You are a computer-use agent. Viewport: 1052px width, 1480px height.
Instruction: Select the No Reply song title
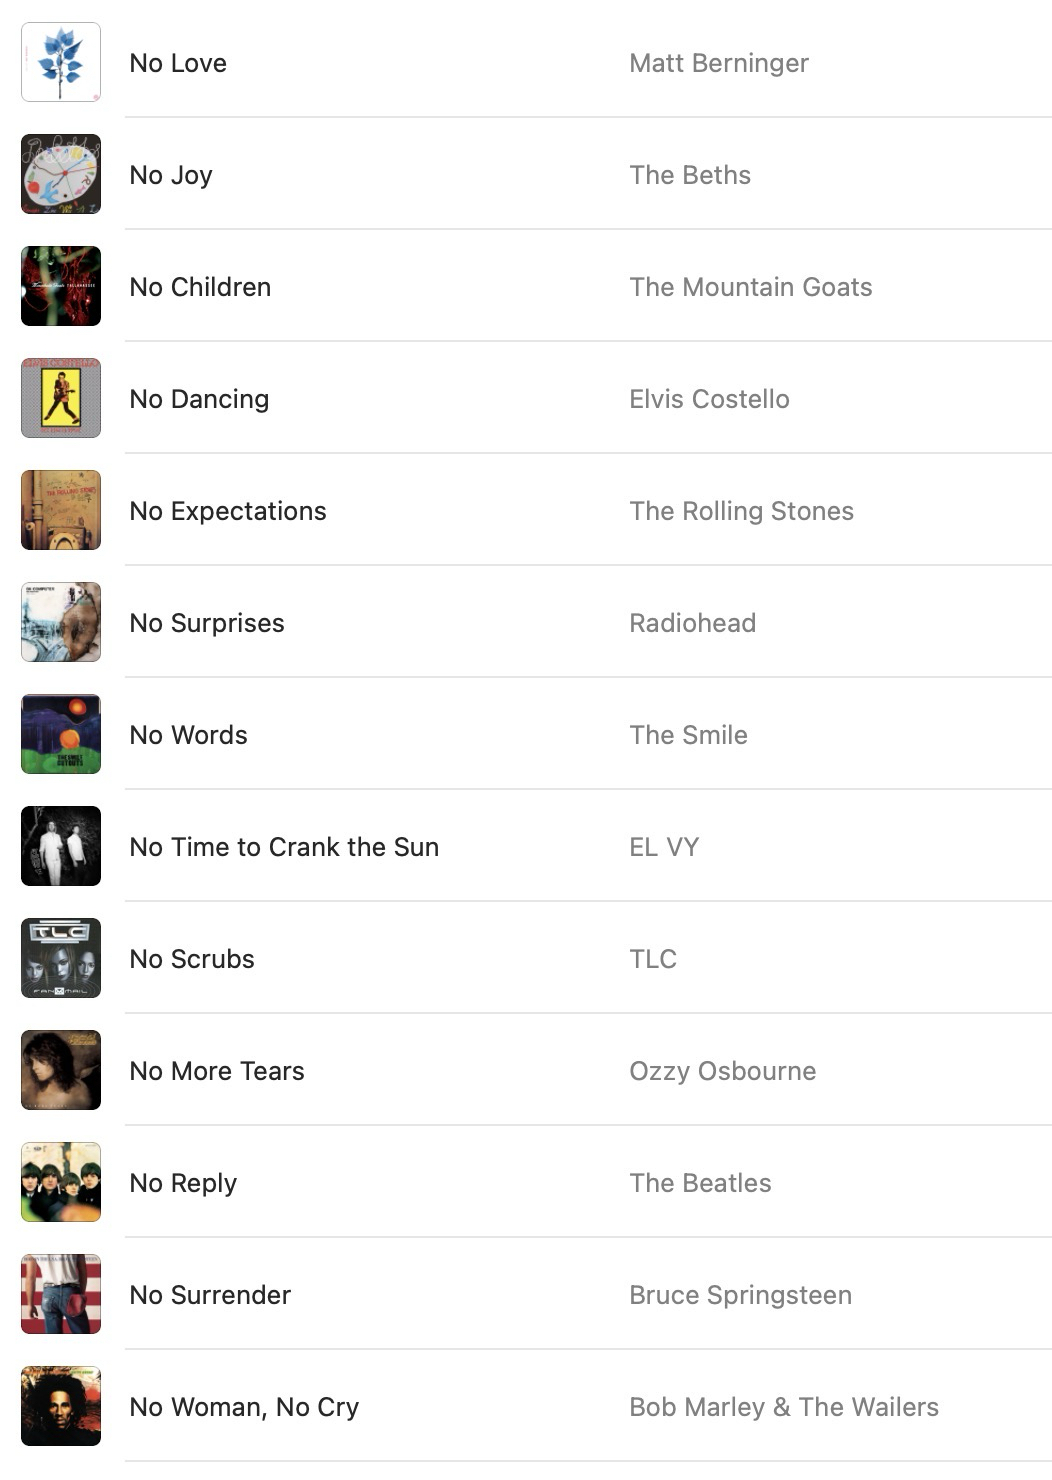183,1183
